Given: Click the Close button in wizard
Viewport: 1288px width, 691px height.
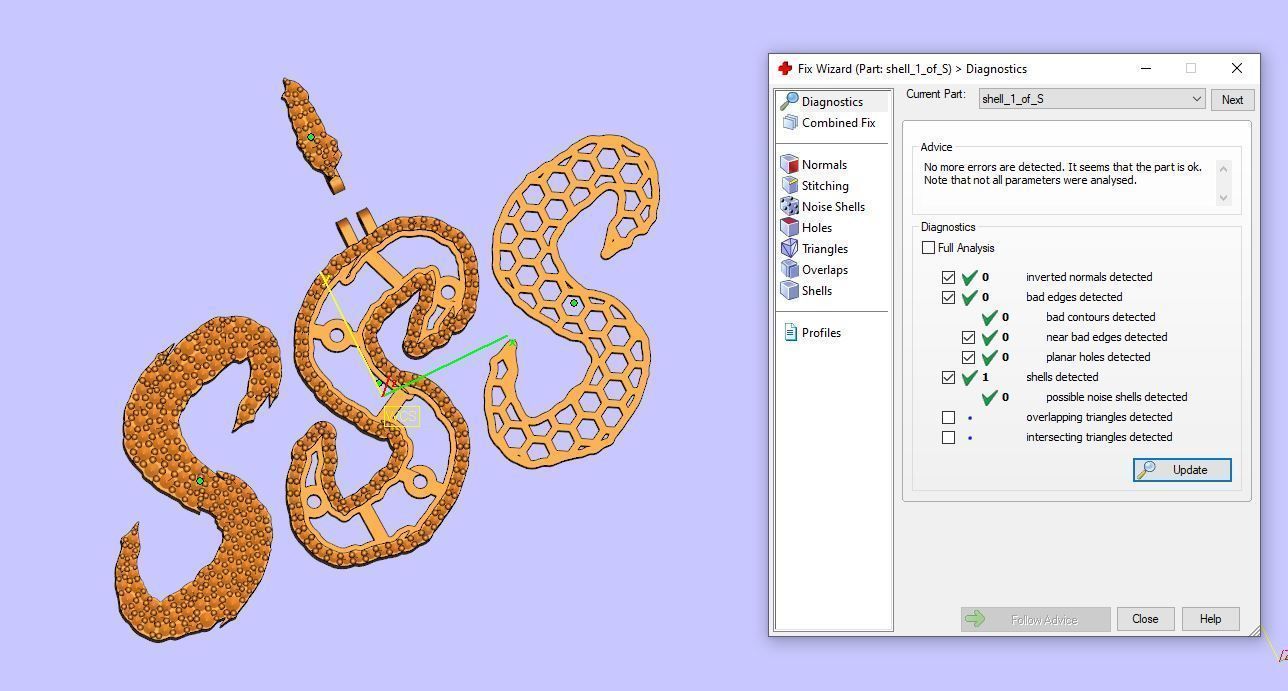Looking at the screenshot, I should click(x=1145, y=619).
